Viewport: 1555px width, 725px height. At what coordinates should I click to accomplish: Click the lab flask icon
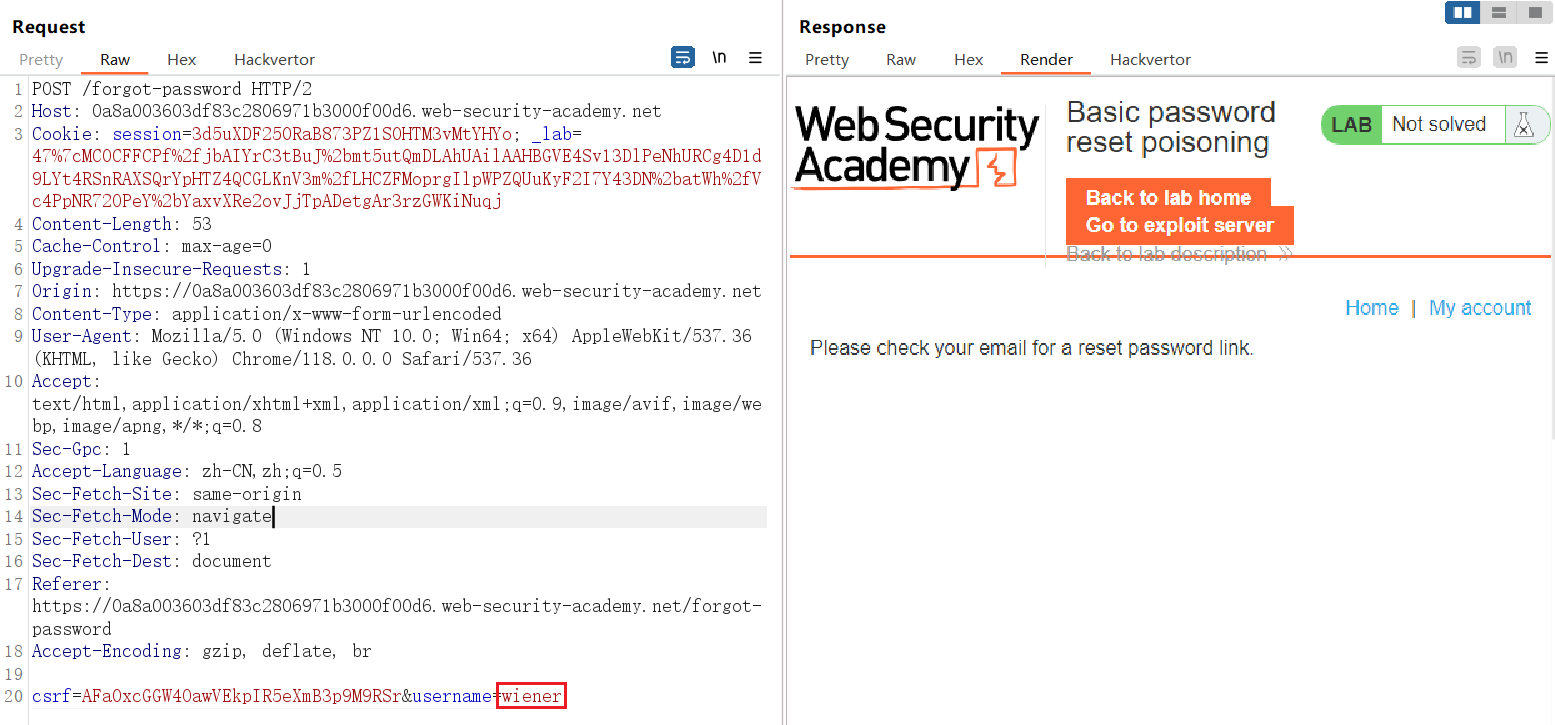pos(1524,125)
